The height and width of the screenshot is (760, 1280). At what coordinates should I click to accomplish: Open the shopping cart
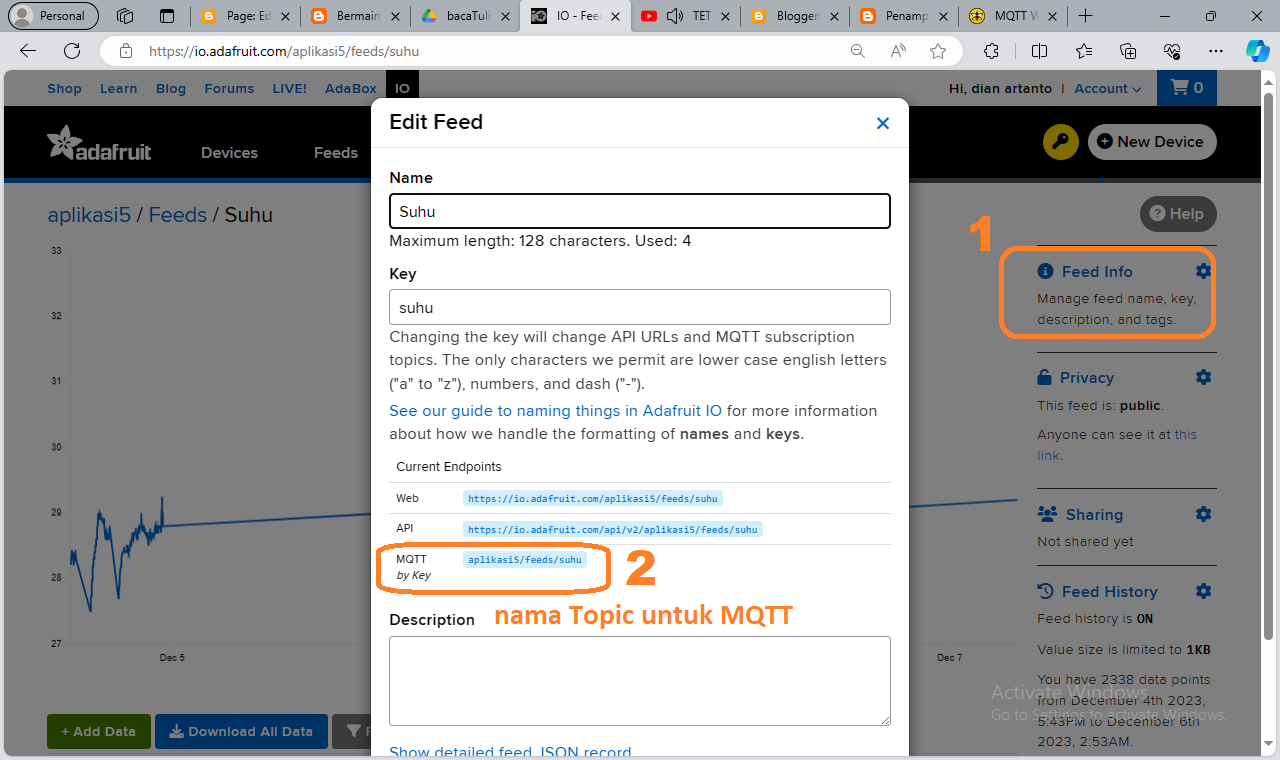coord(1187,88)
